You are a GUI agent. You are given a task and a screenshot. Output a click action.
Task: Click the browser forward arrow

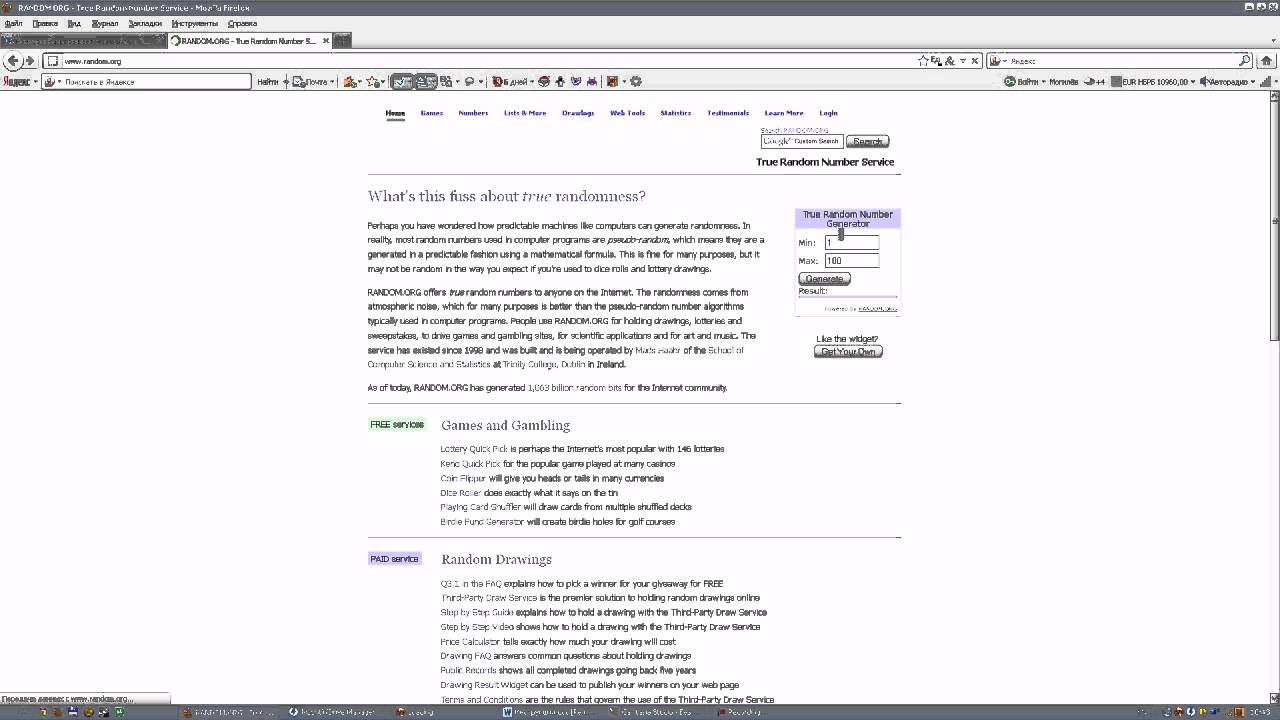tap(30, 61)
